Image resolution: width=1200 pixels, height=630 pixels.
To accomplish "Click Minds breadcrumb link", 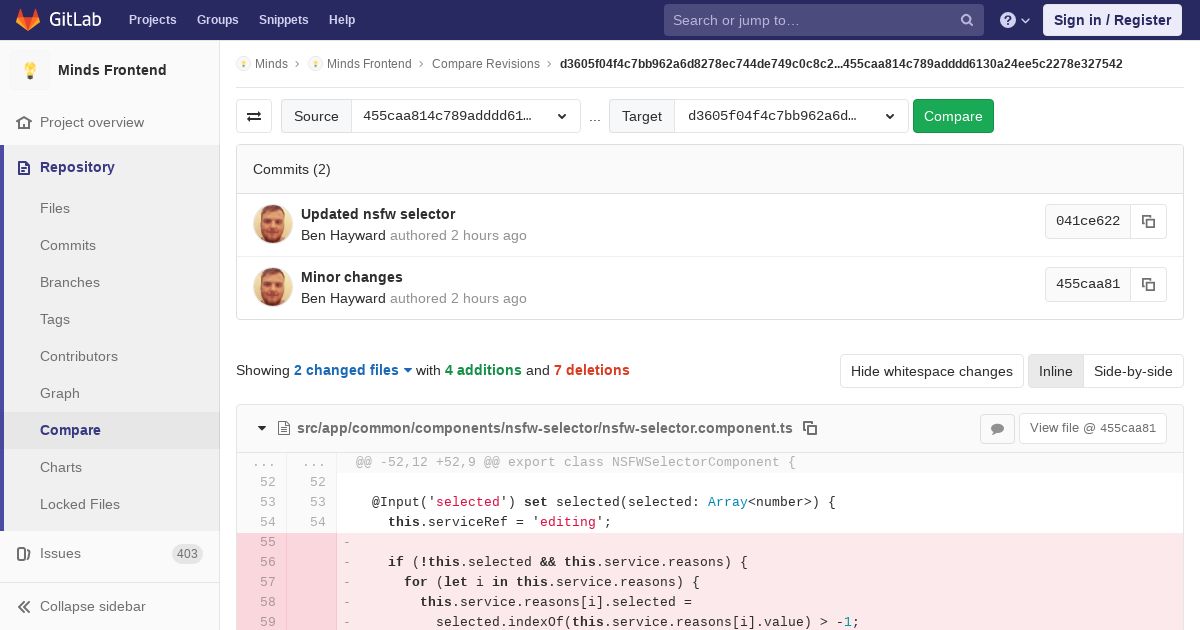I will click(271, 63).
